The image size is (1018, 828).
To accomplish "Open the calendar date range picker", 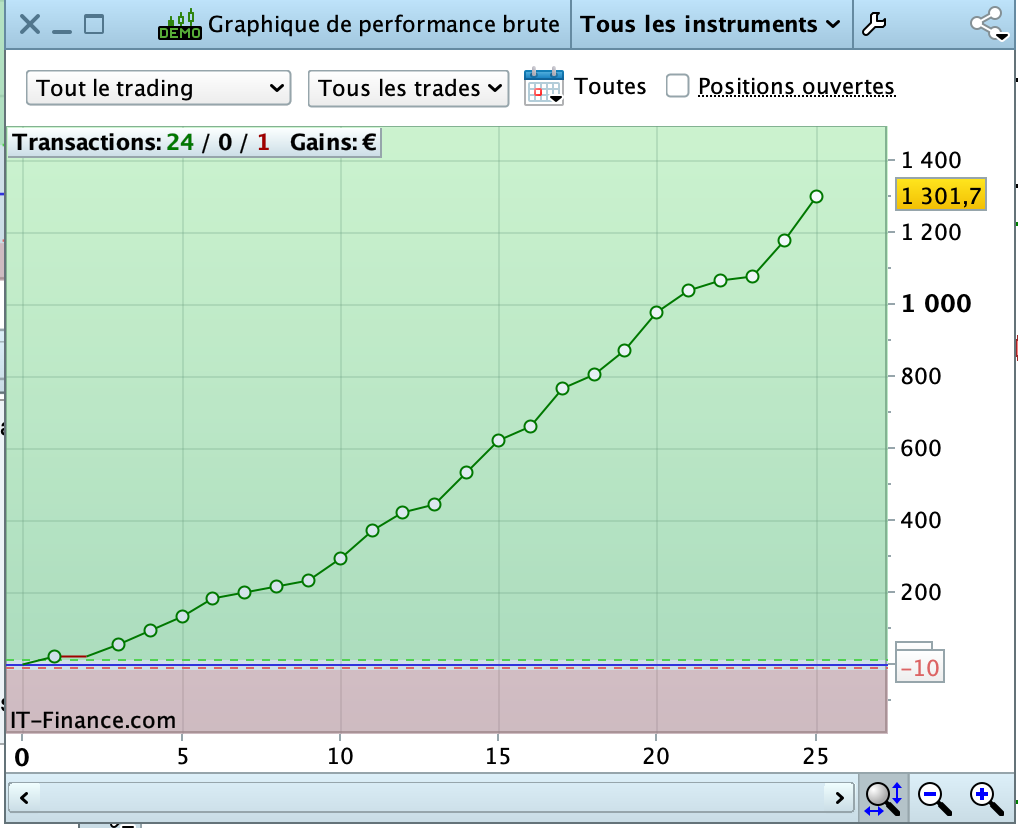I will click(543, 86).
